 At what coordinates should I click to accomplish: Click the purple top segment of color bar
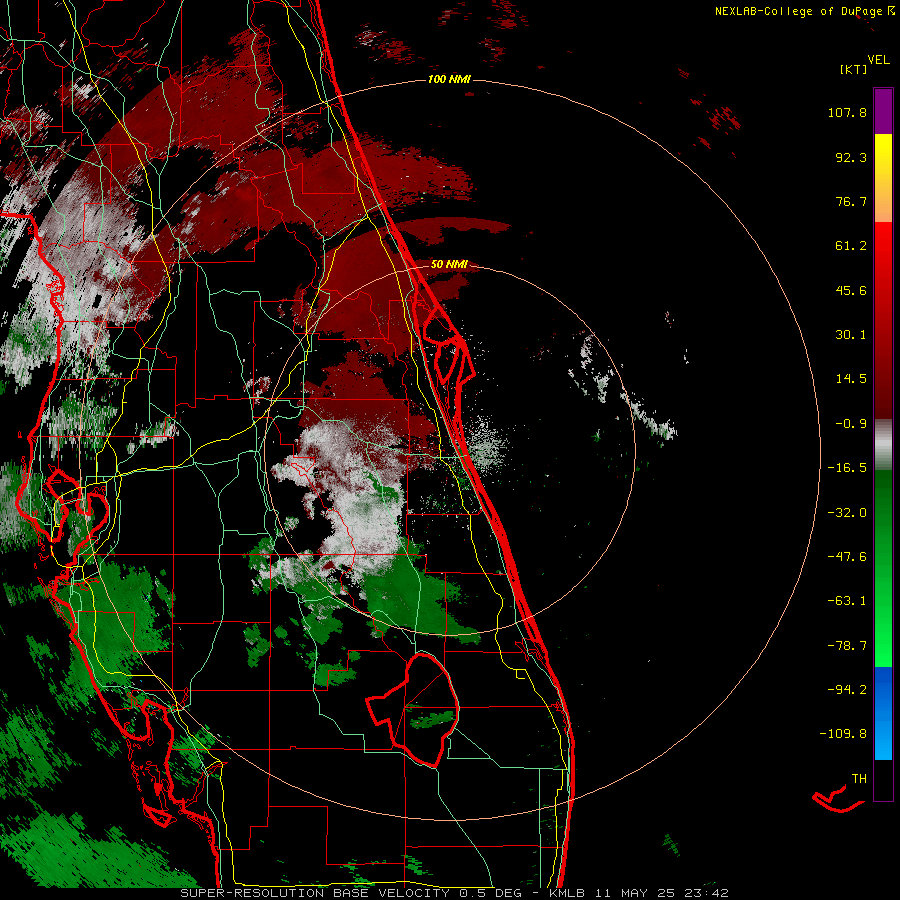click(x=883, y=111)
